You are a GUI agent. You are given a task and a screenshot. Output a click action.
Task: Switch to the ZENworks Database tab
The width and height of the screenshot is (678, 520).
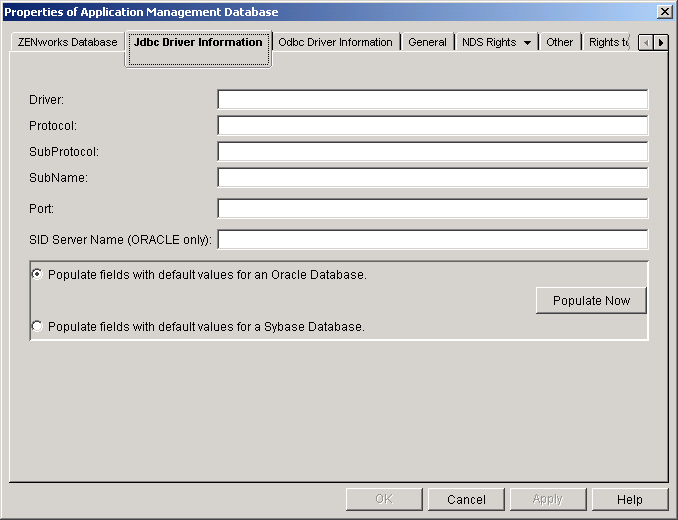67,42
